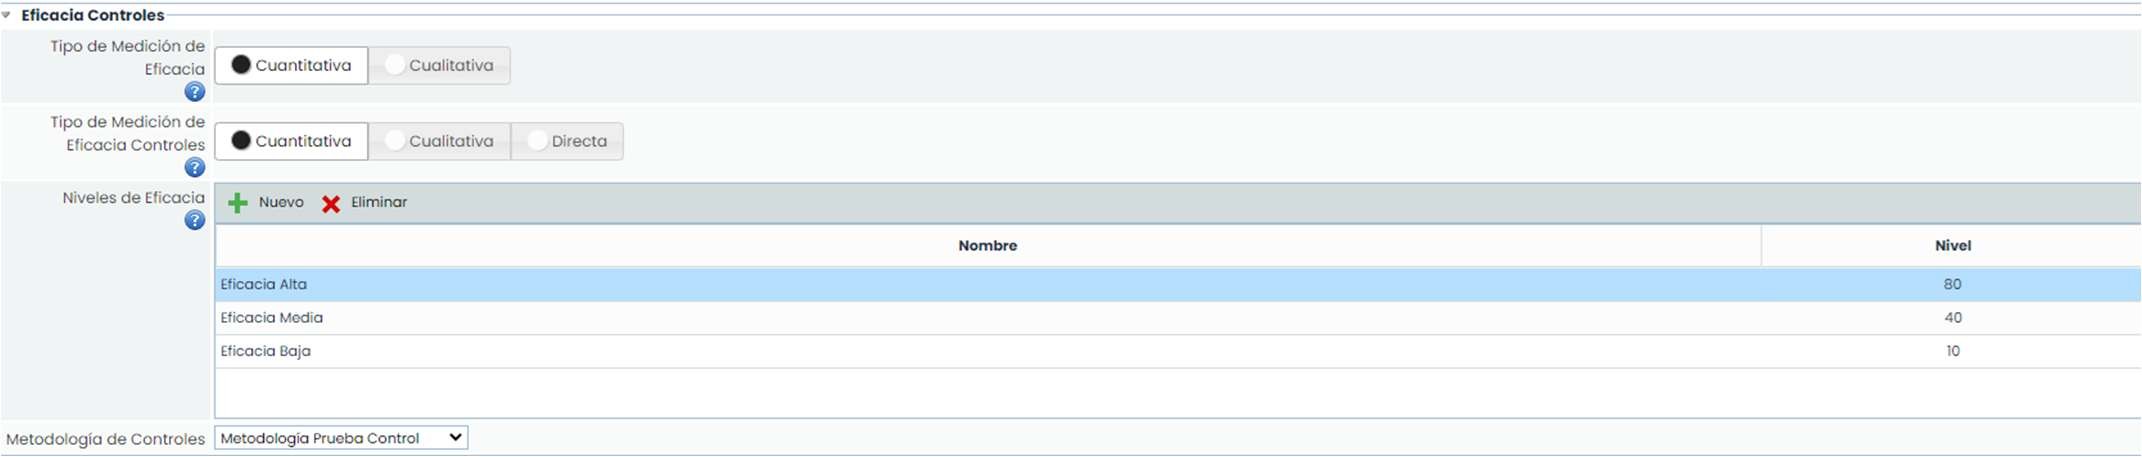The height and width of the screenshot is (457, 2142).
Task: Click the green plus Nuevo icon
Action: 238,203
